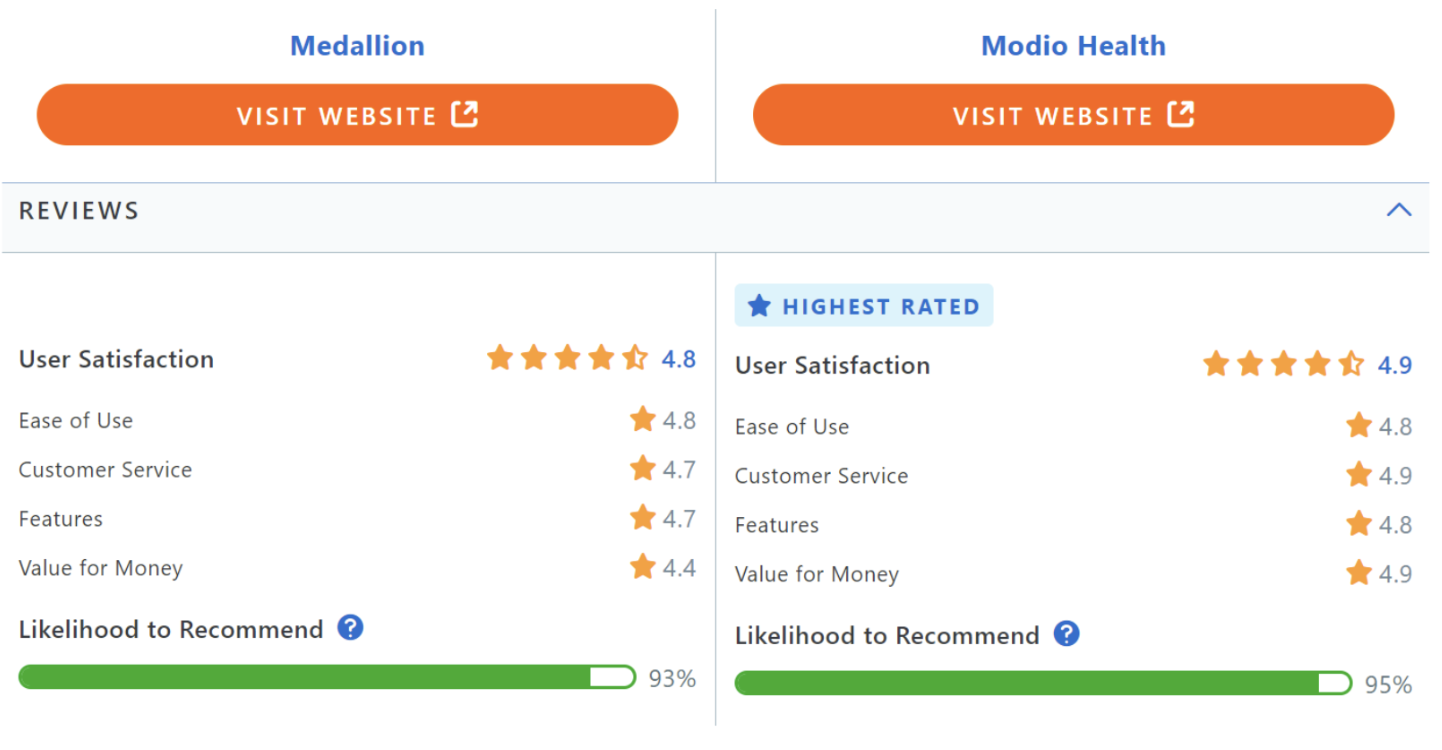Click Medallion's 4.8 user satisfaction rating
The image size is (1442, 750).
point(679,359)
